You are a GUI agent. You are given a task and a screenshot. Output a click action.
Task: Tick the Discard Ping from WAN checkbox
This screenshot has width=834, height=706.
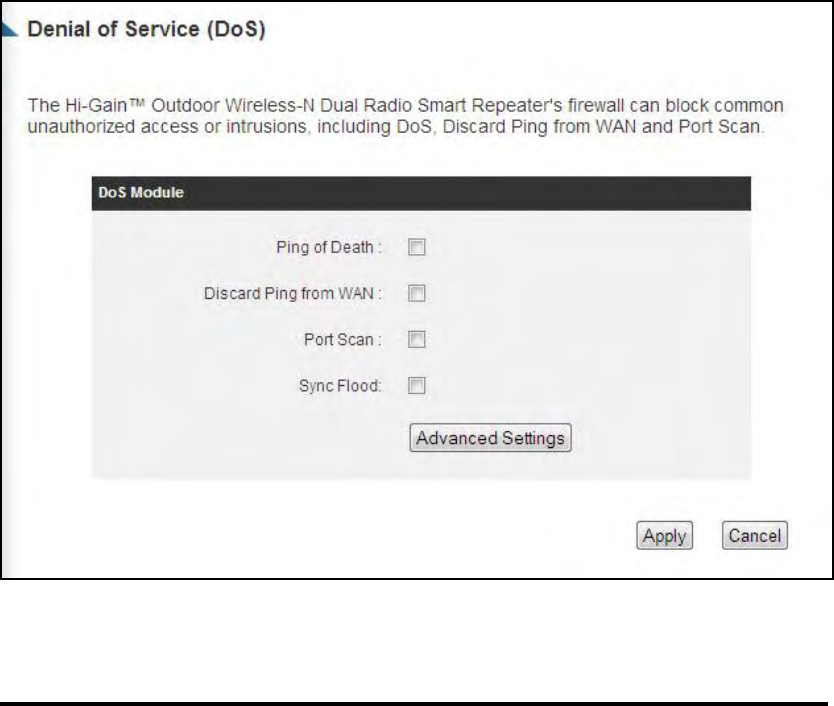click(416, 293)
